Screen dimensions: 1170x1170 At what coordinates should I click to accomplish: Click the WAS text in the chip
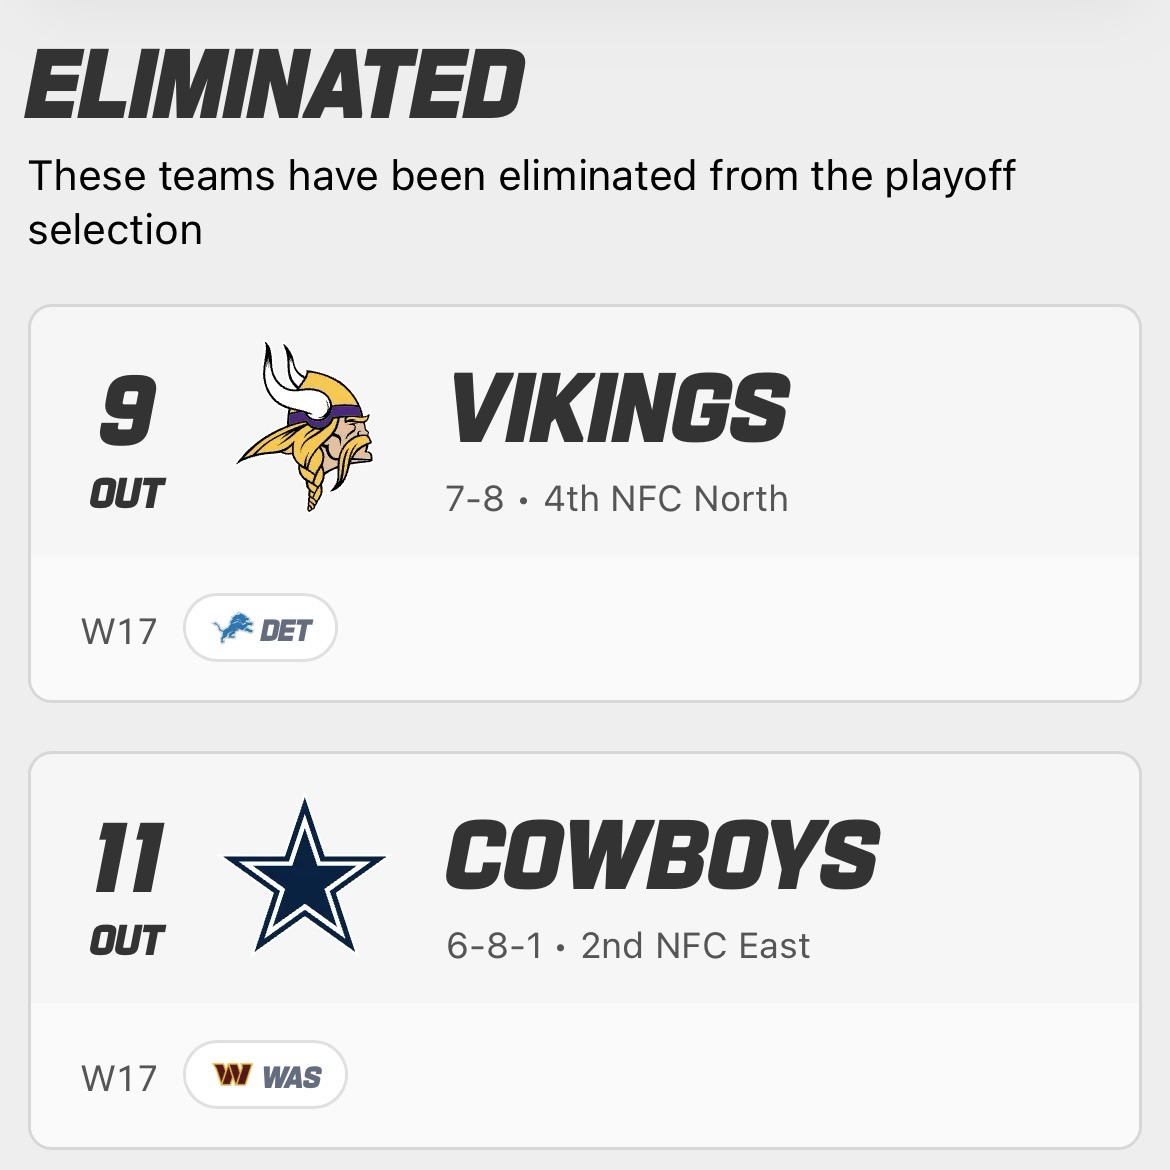292,1077
